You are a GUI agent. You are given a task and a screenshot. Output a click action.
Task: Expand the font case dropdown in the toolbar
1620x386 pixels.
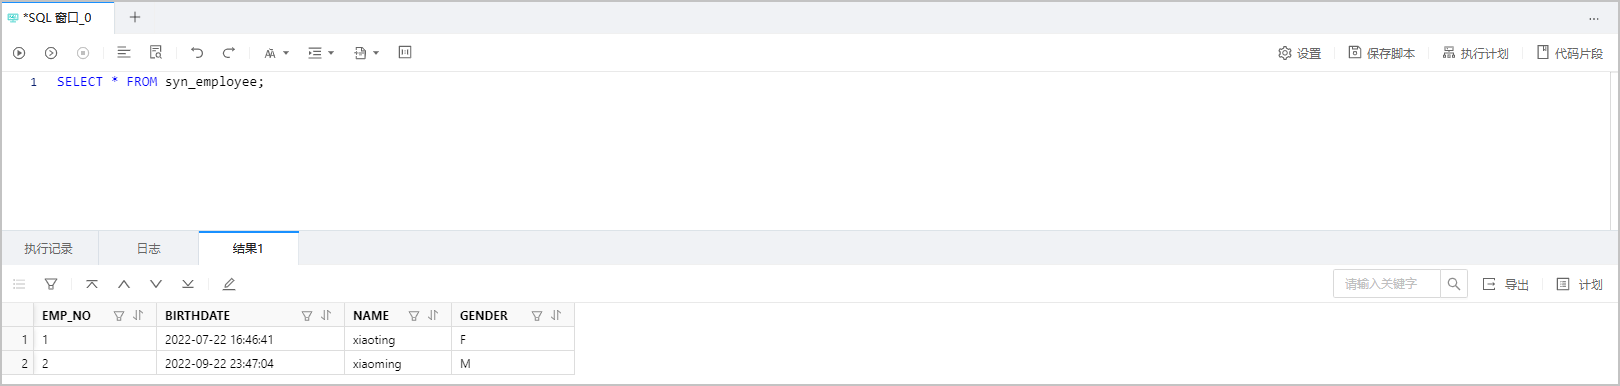coord(277,53)
